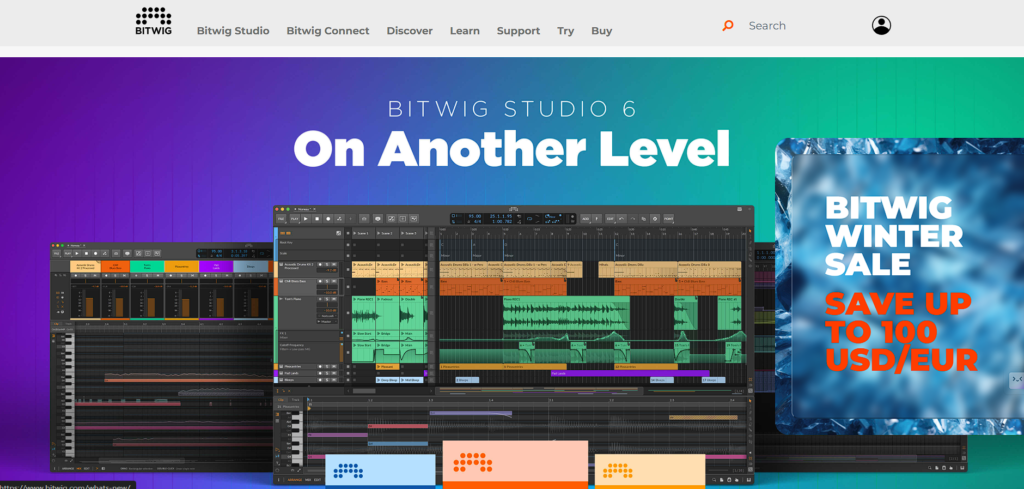Go to the Support section

pyautogui.click(x=518, y=31)
